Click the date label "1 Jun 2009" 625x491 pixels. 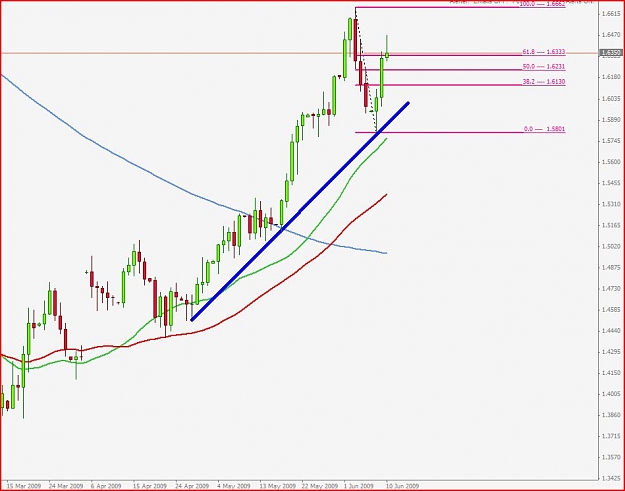click(359, 486)
